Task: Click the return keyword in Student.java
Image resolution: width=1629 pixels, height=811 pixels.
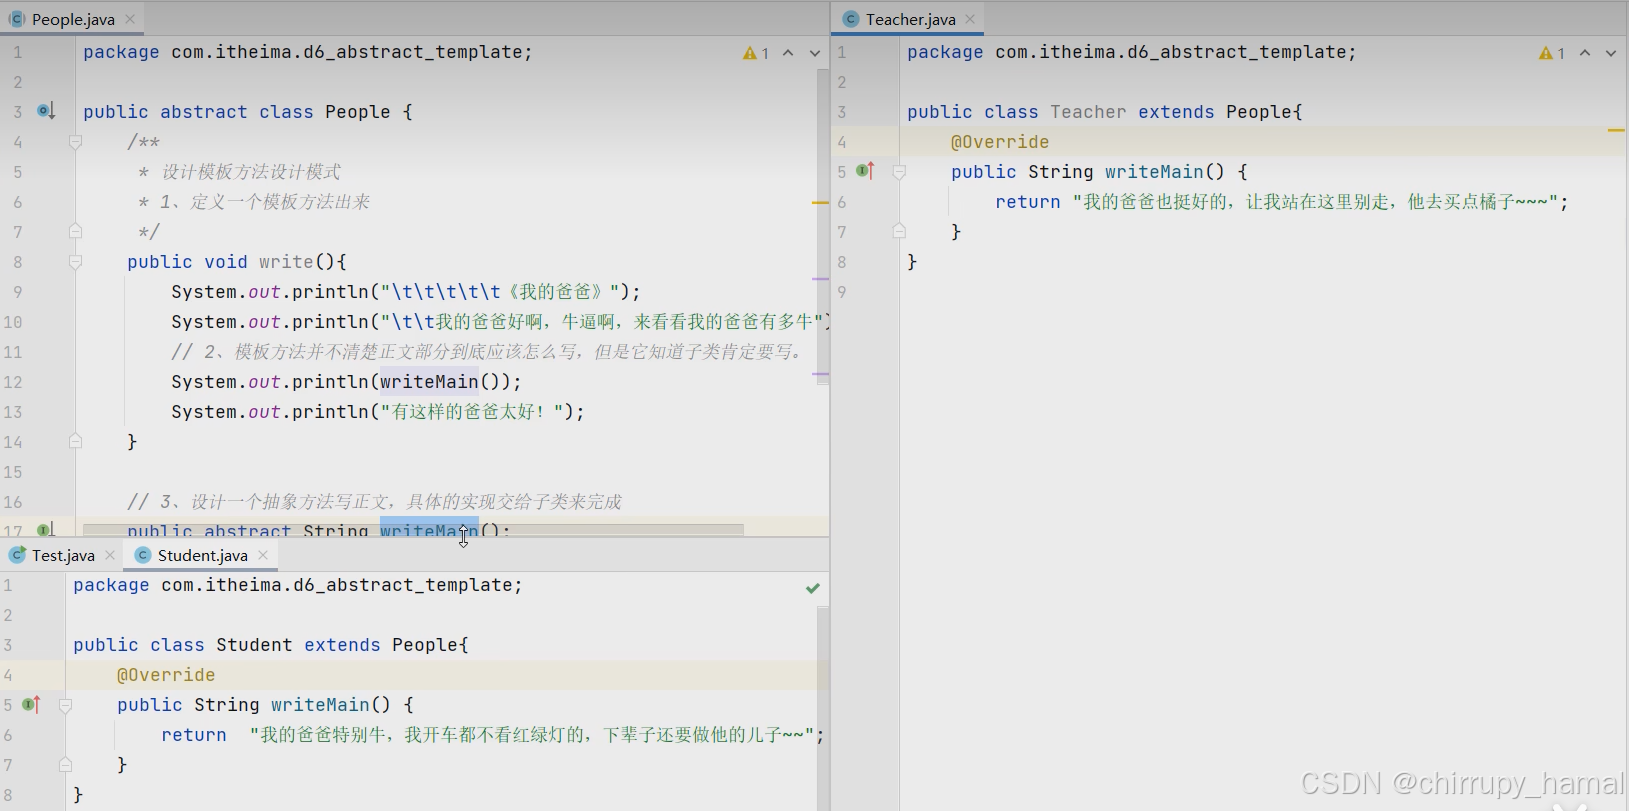Action: tap(194, 735)
